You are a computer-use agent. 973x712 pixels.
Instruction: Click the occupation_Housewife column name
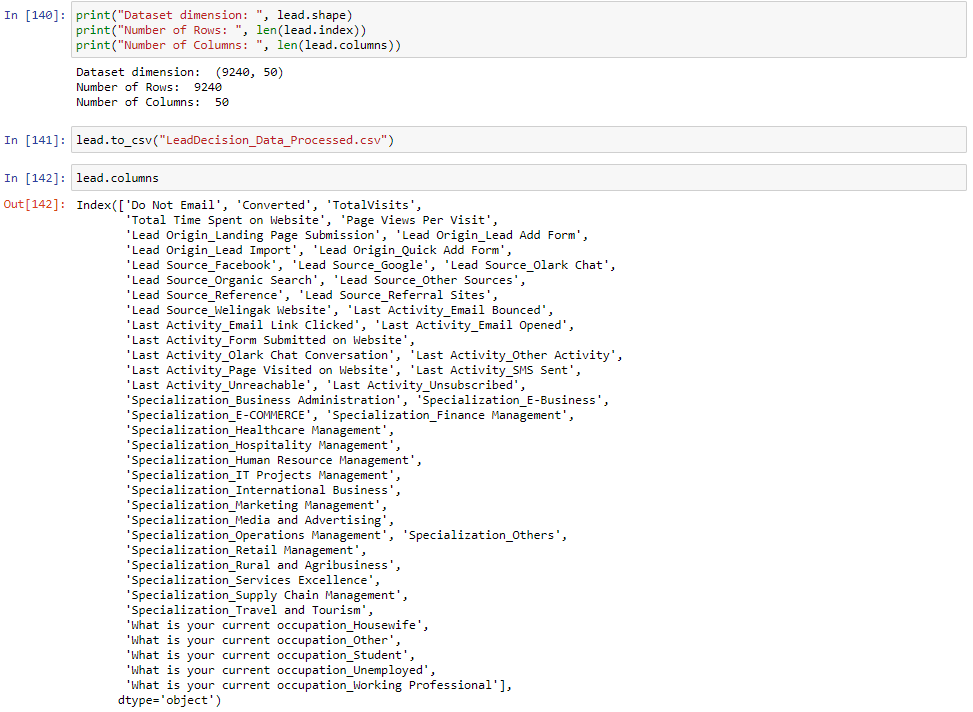click(x=277, y=625)
